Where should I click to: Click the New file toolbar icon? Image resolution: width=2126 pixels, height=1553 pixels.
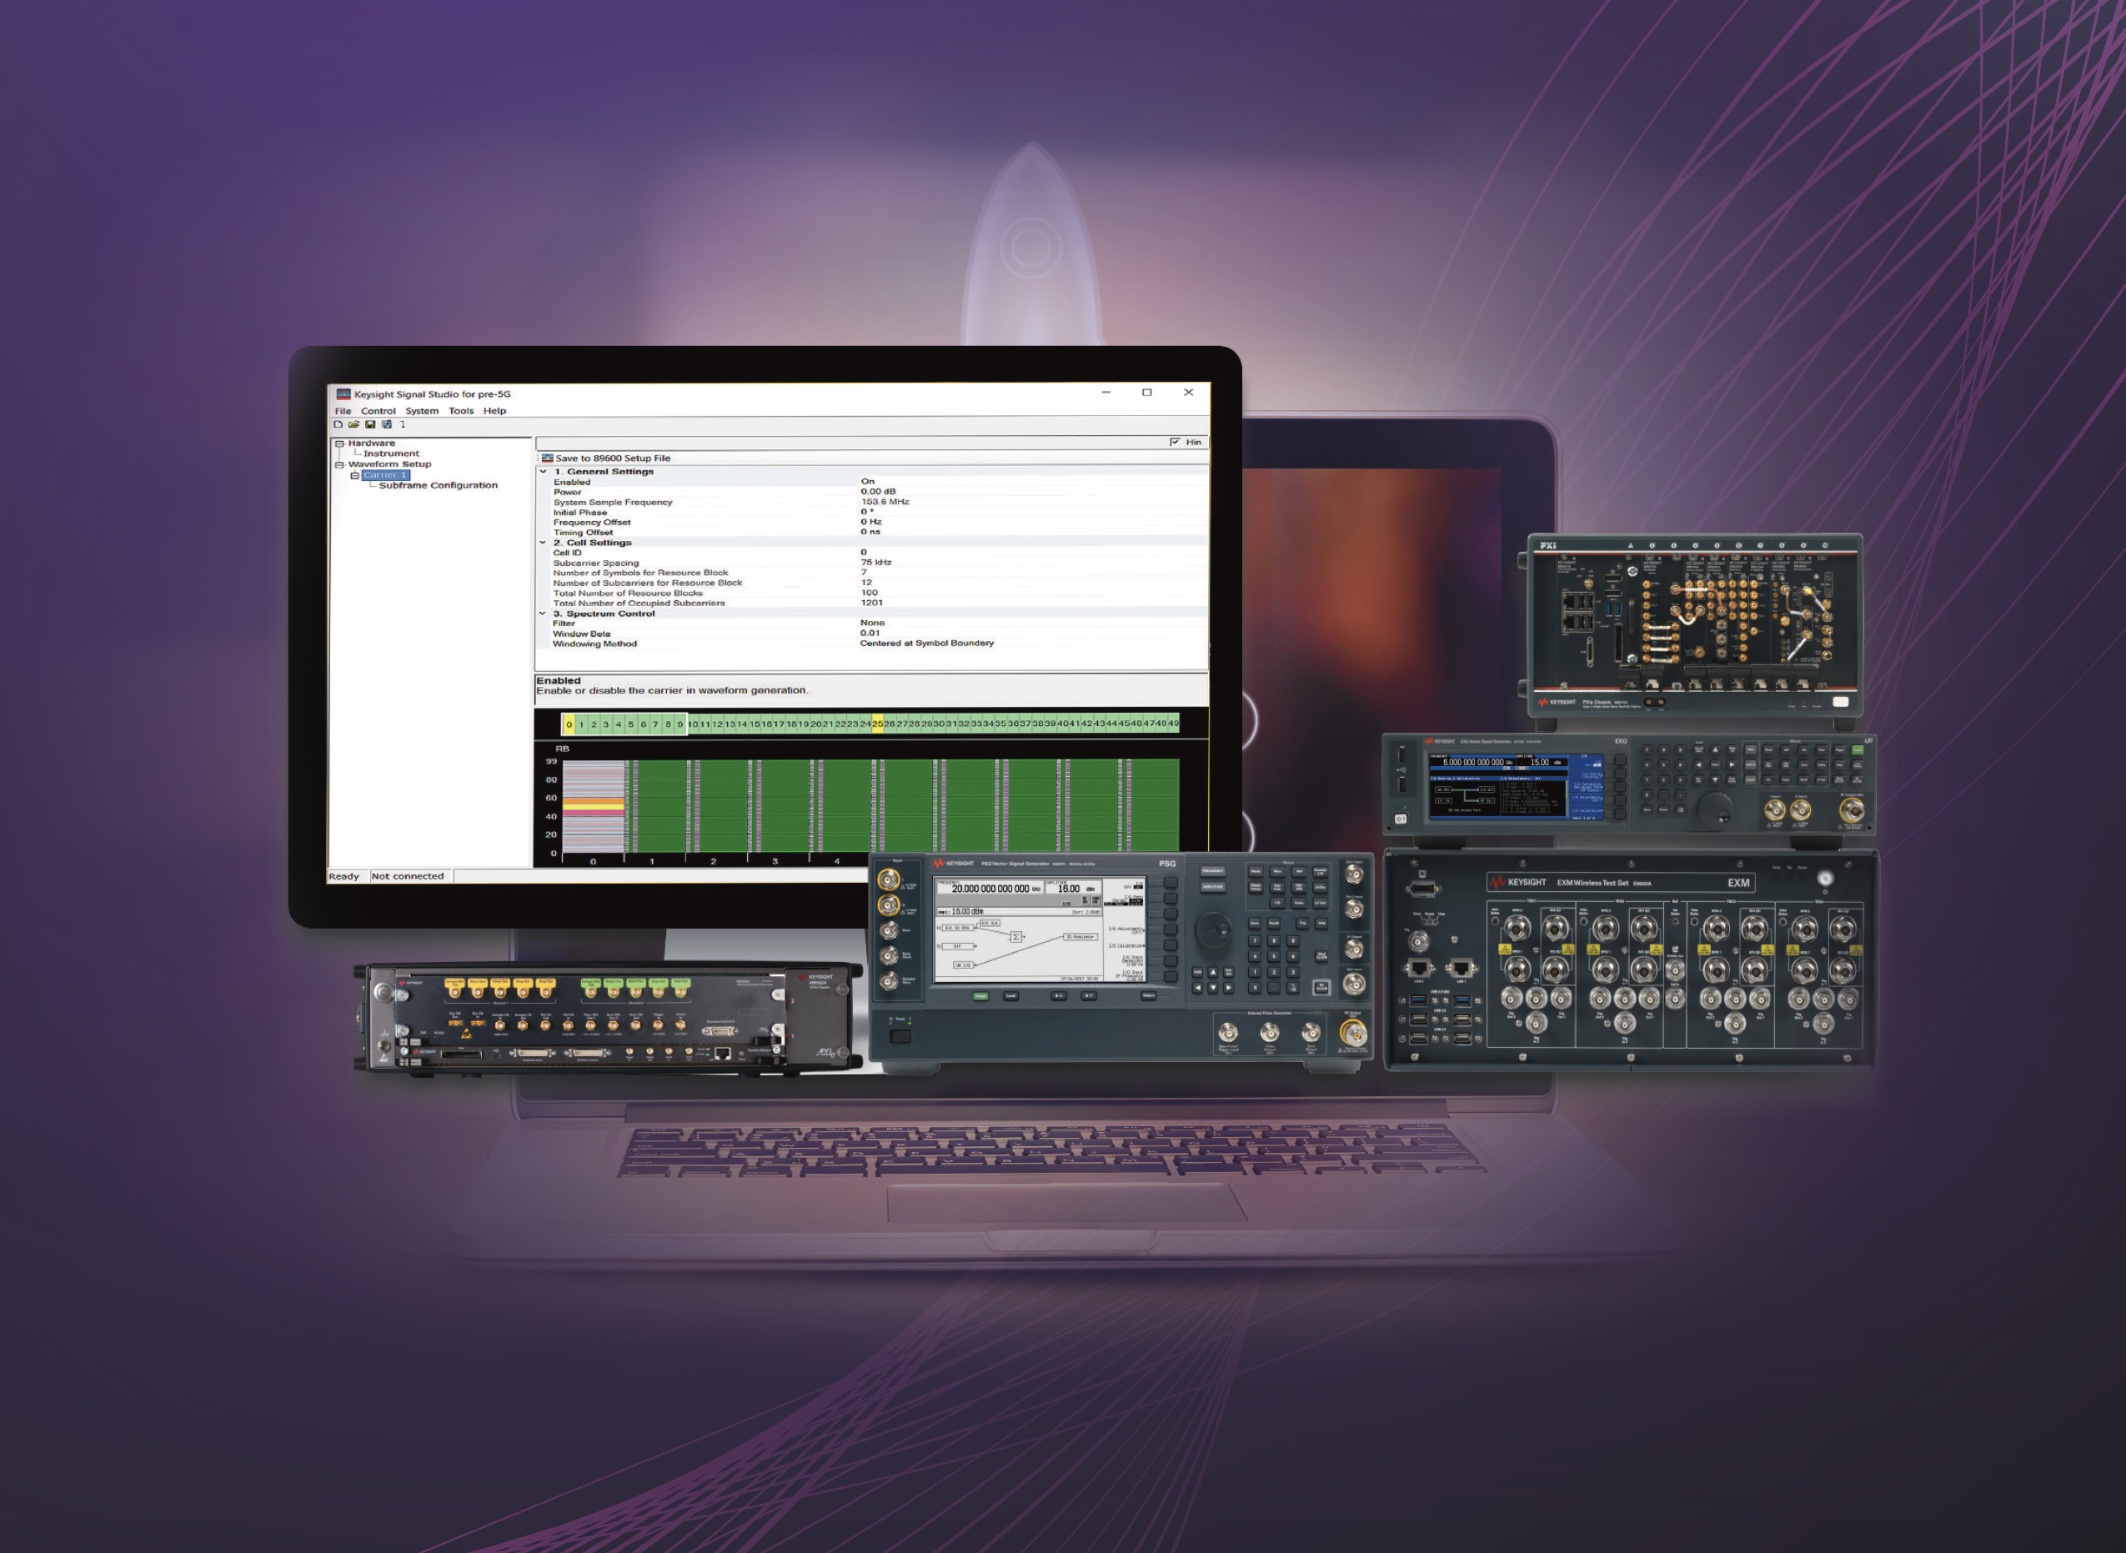coord(338,424)
